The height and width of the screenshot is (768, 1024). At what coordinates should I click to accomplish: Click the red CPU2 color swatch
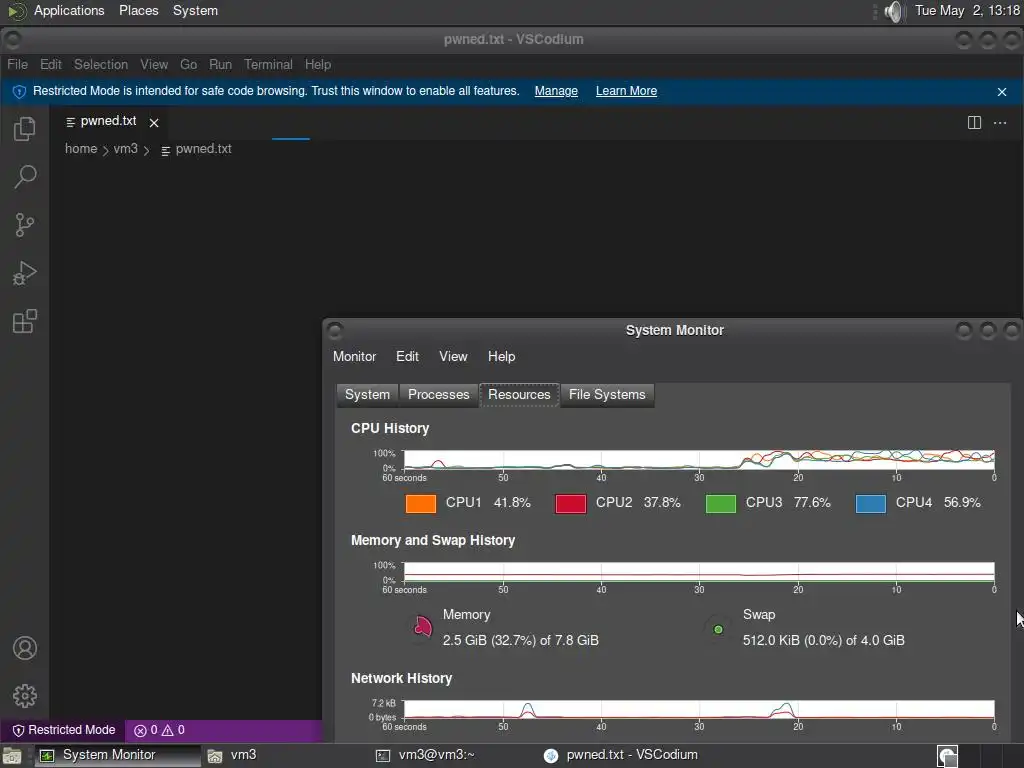coord(571,504)
